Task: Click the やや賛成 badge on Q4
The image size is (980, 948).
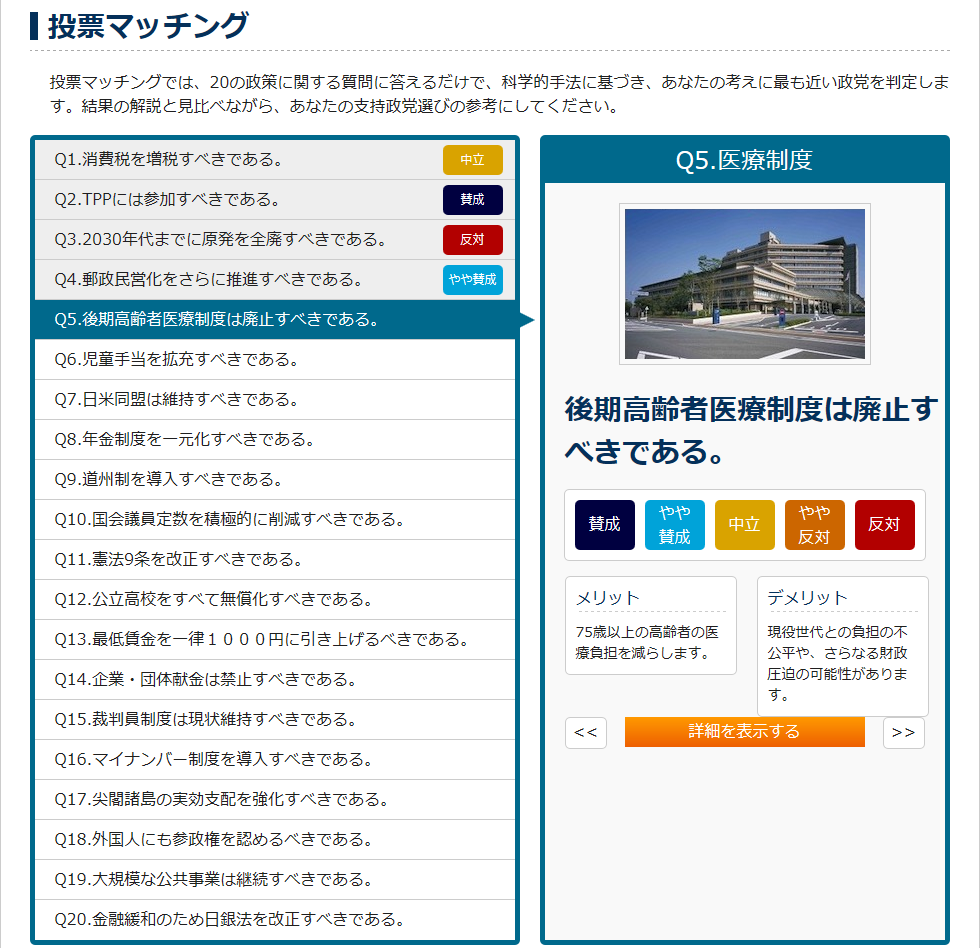Action: (x=473, y=280)
